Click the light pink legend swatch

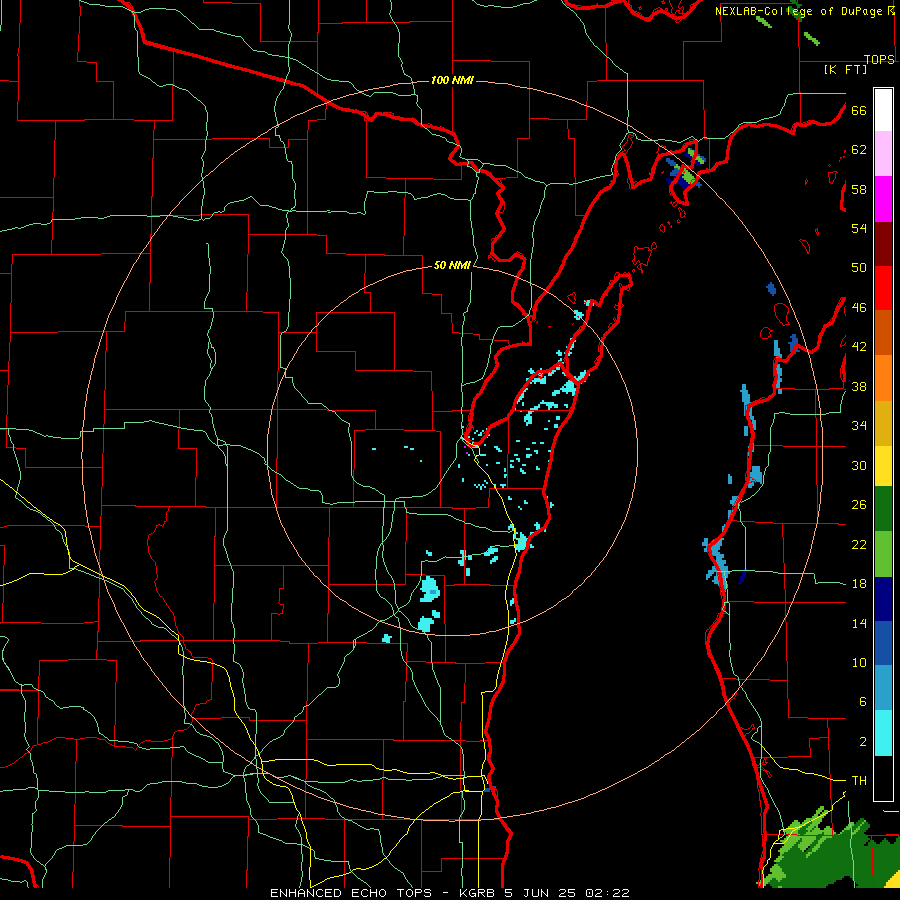tap(883, 153)
